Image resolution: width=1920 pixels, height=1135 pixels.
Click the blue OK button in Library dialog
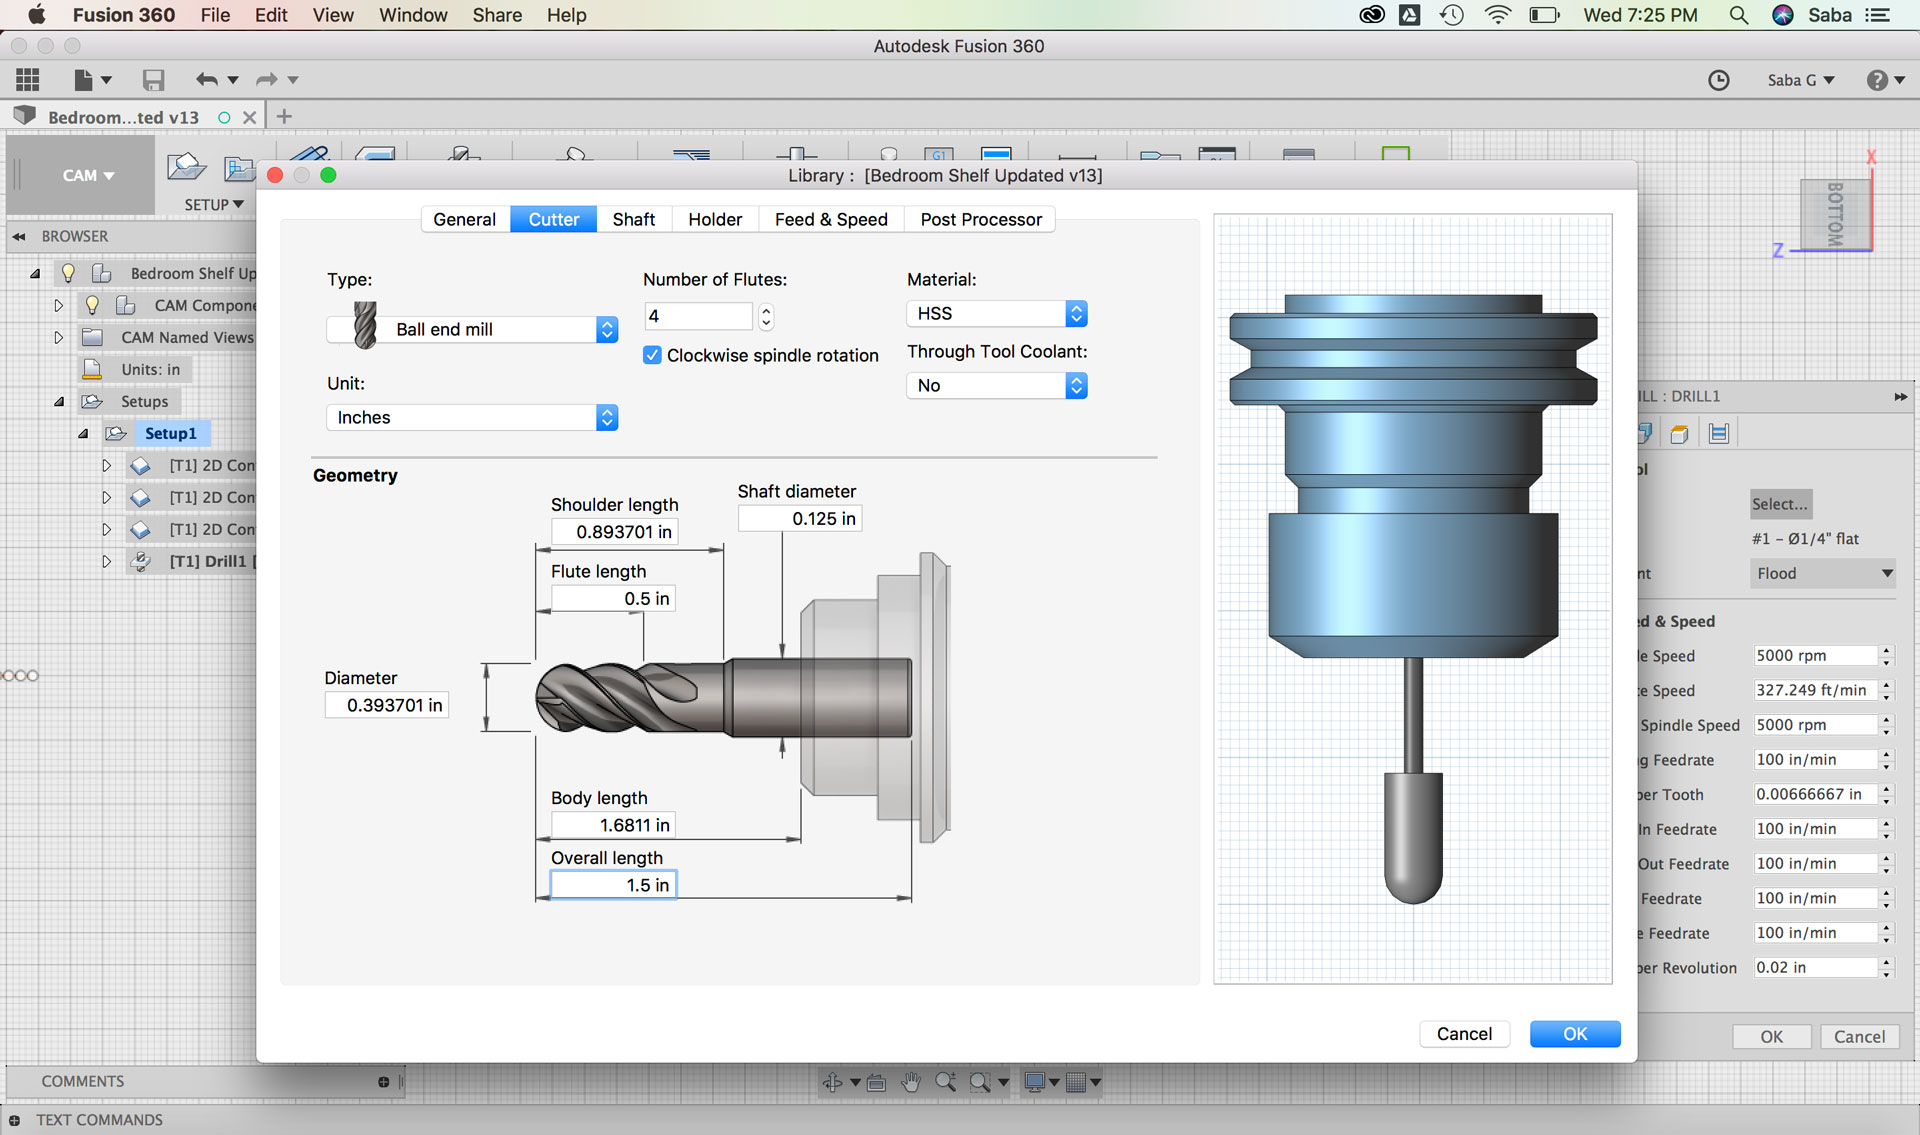(x=1574, y=1034)
